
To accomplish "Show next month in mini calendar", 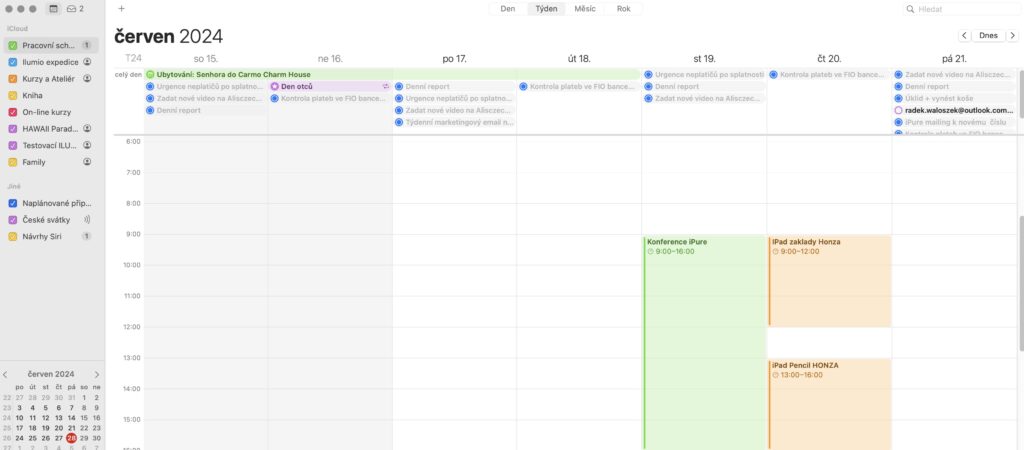I will tap(97, 374).
